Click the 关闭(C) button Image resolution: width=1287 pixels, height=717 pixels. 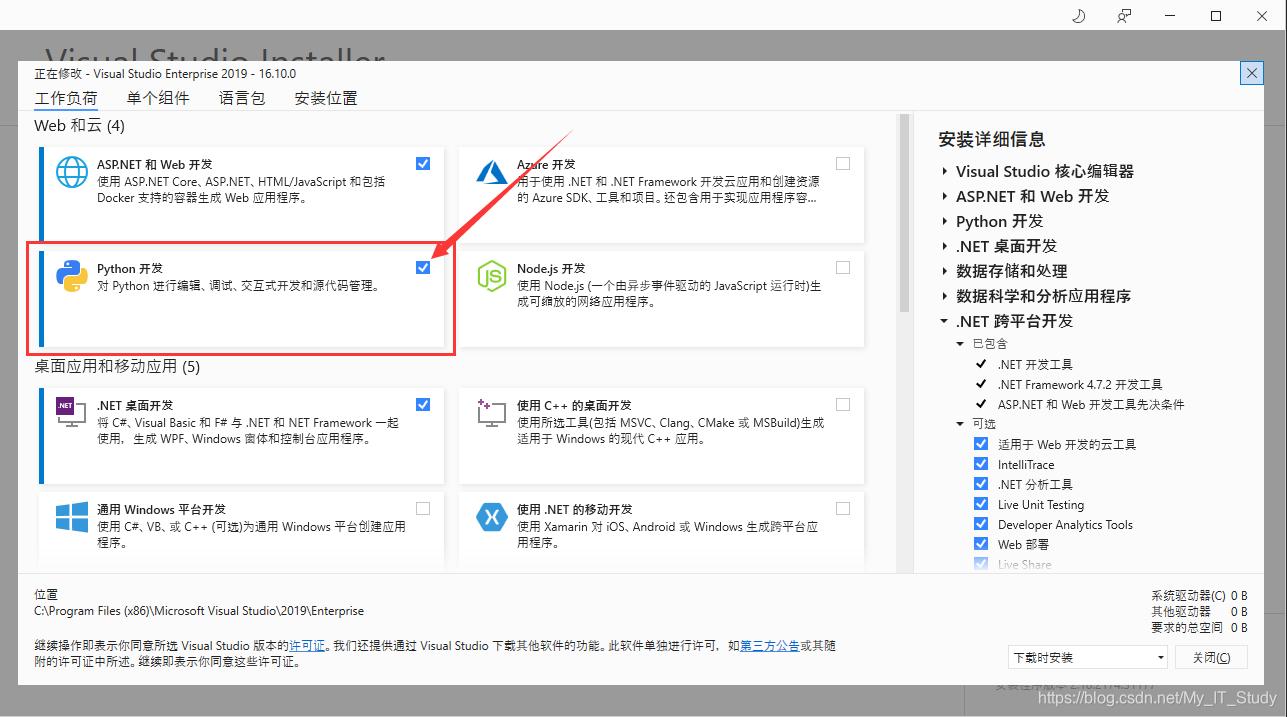point(1211,657)
